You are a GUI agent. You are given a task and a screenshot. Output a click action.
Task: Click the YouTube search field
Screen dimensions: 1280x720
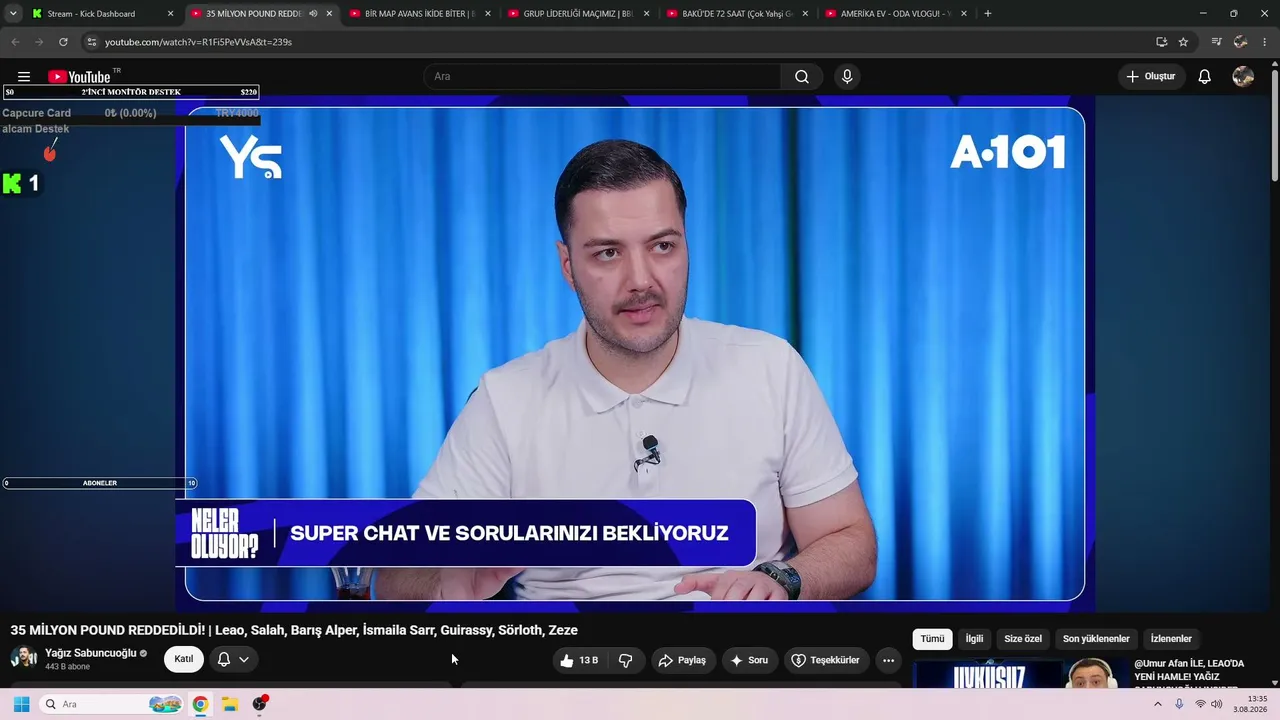click(603, 77)
